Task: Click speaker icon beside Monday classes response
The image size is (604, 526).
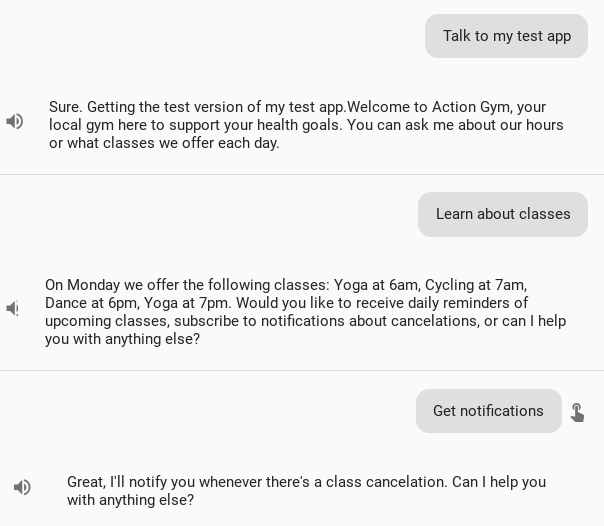Action: coord(13,309)
